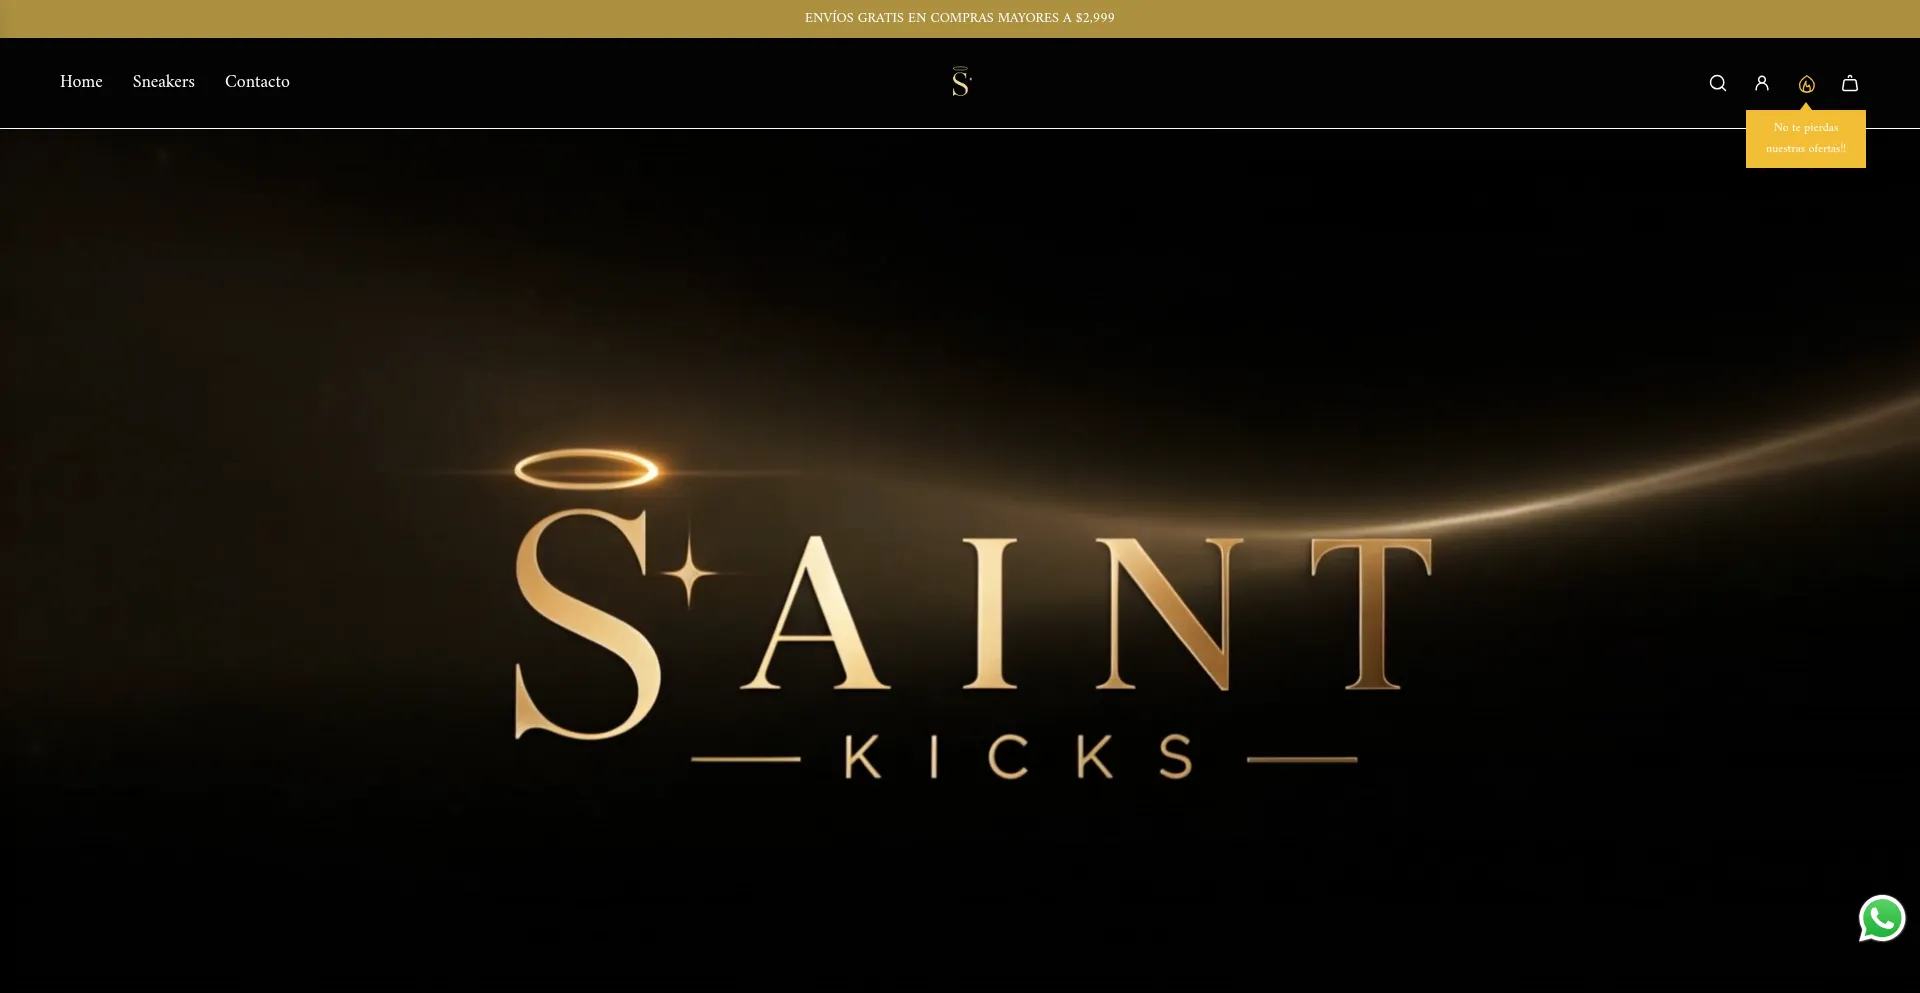1920x993 pixels.
Task: Open the search magnifier icon
Action: click(x=1718, y=83)
